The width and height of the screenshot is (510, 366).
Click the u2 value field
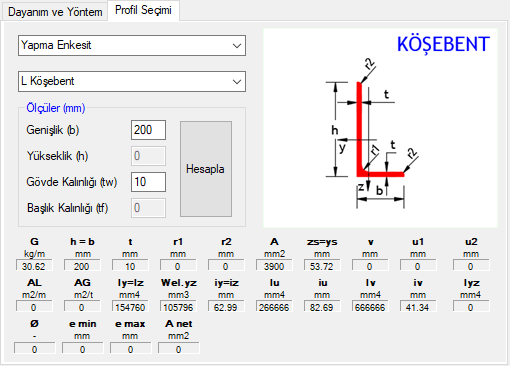click(x=471, y=266)
